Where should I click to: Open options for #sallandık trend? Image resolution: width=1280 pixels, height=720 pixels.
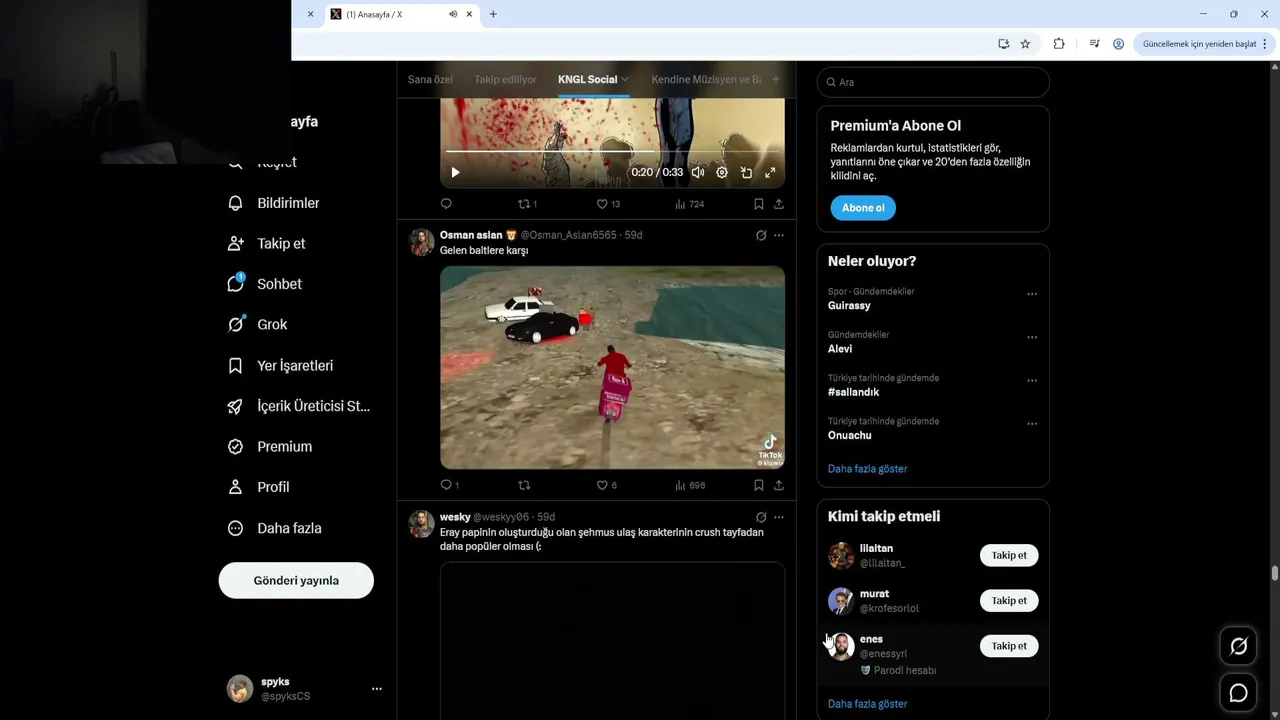click(x=1032, y=381)
